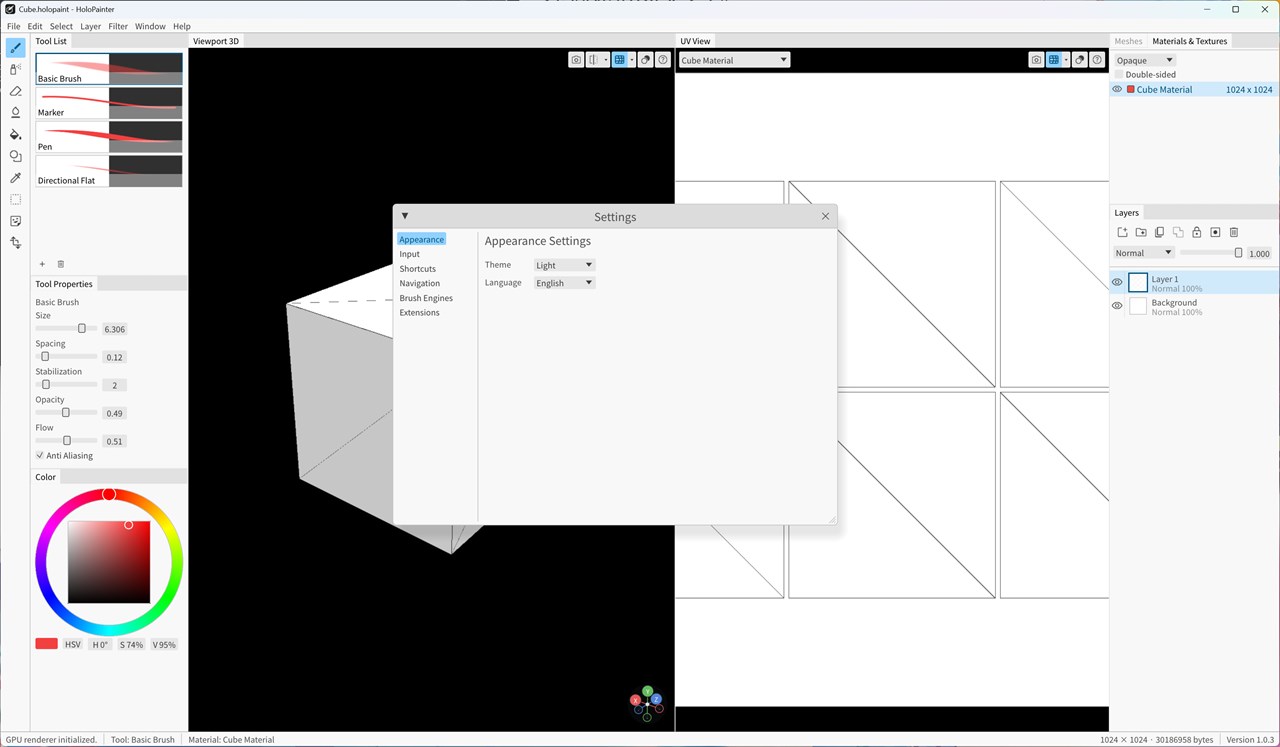Select the shapes tool icon

[x=15, y=156]
